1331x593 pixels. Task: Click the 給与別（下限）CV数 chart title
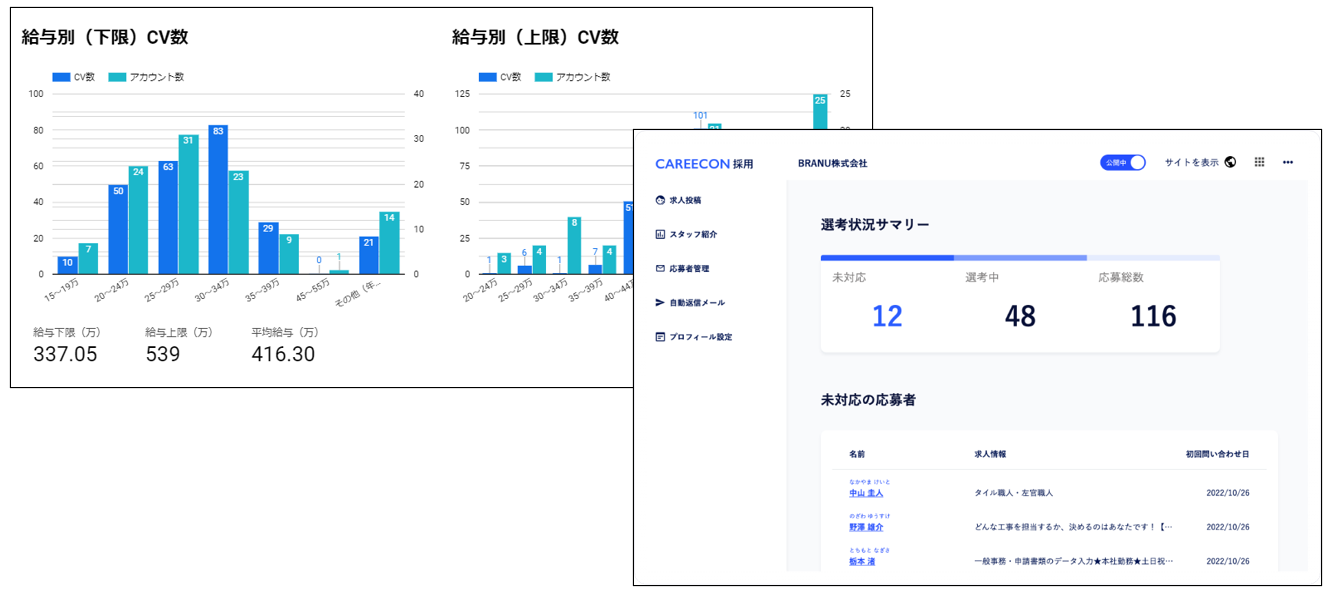tap(105, 37)
